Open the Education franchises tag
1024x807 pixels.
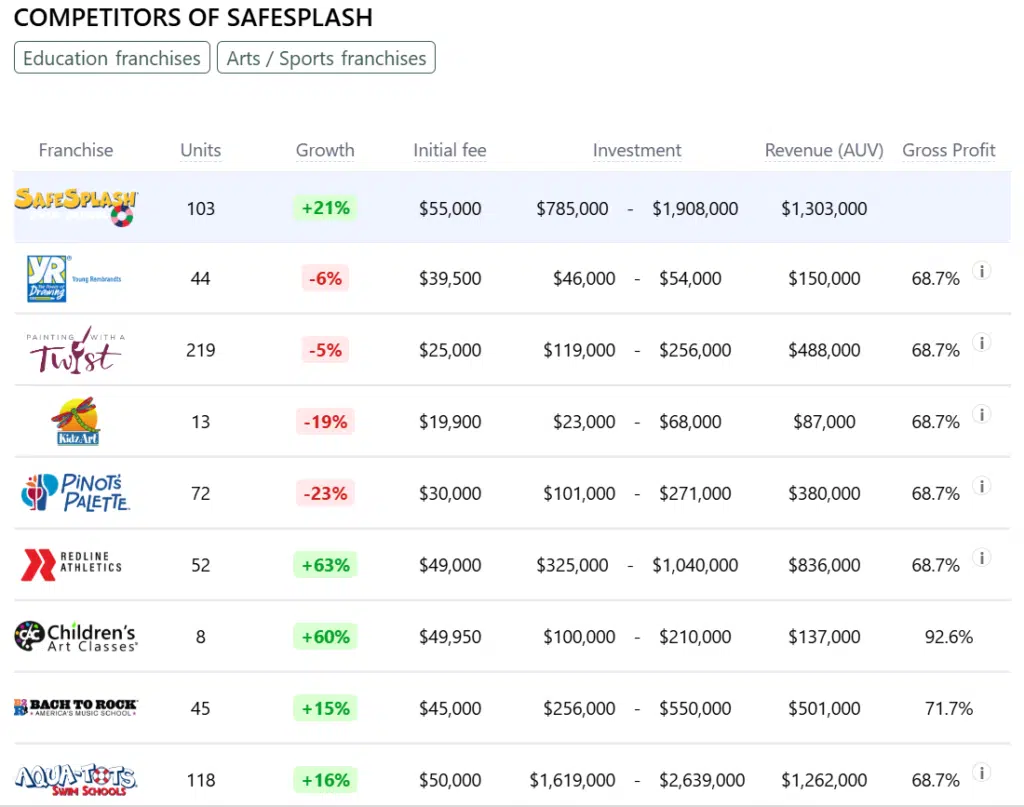tap(112, 58)
